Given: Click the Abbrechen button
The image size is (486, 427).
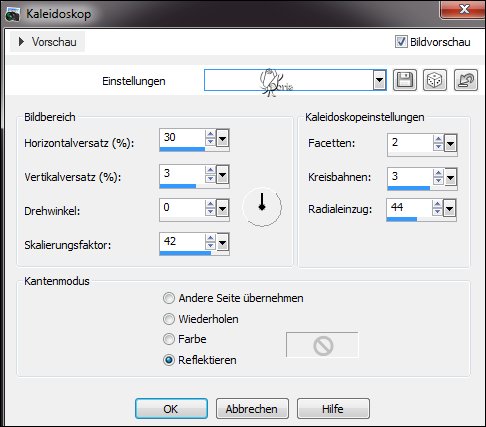Looking at the screenshot, I should pos(252,408).
